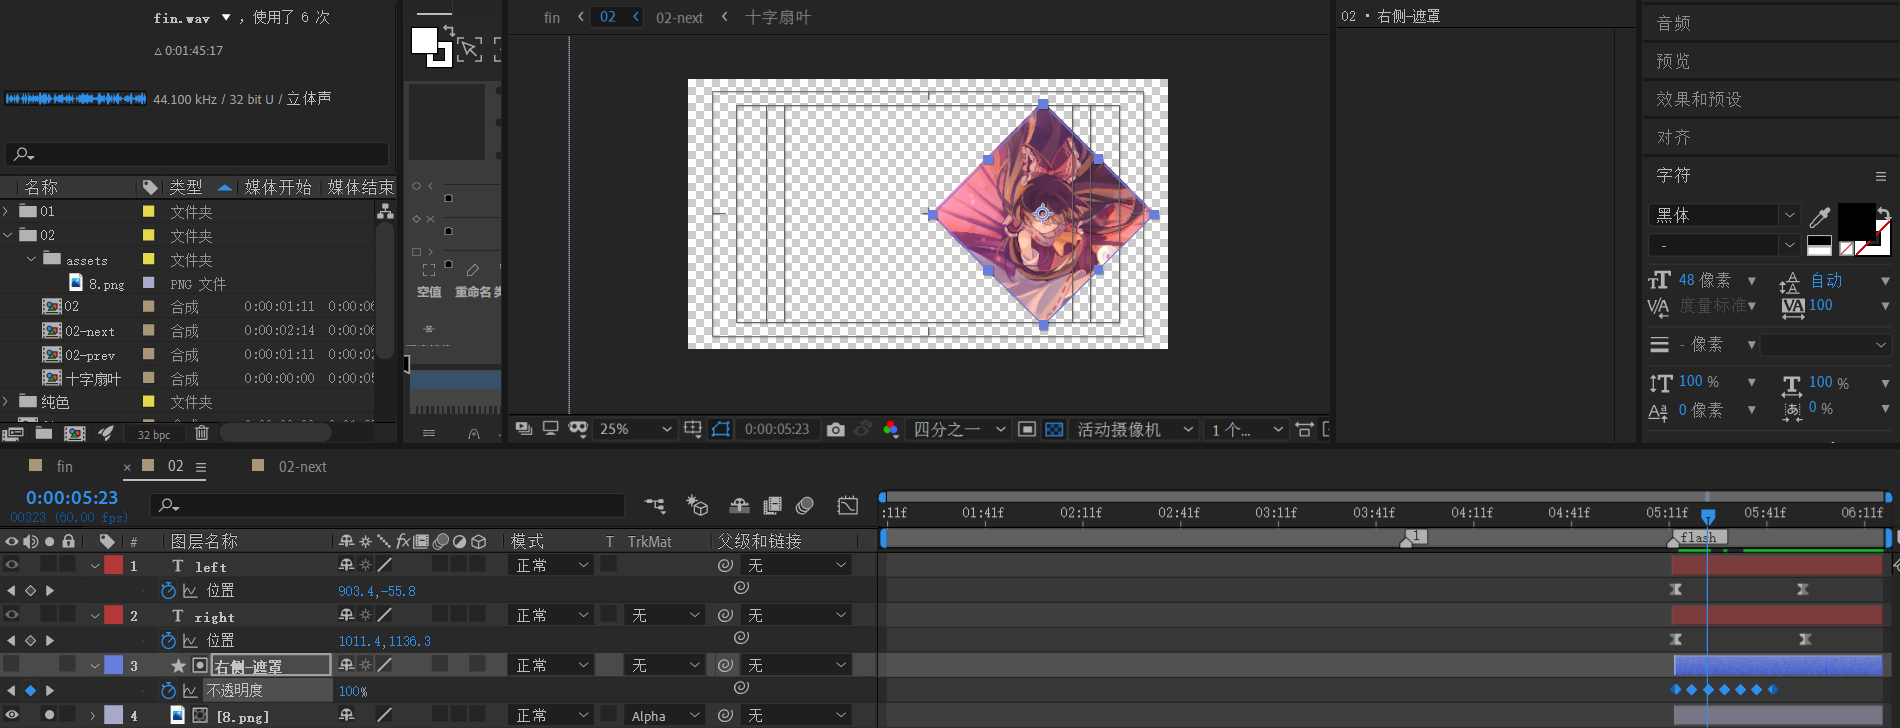
Task: Go to 十字扇叶 in the composition breadcrumb
Action: (x=778, y=17)
